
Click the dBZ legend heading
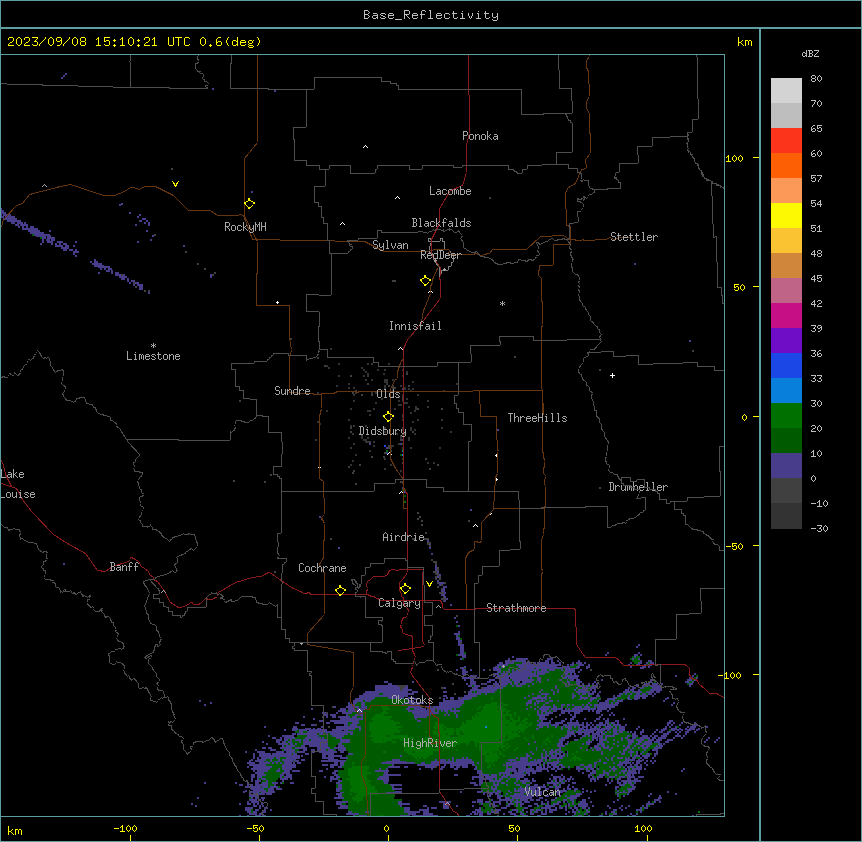810,53
